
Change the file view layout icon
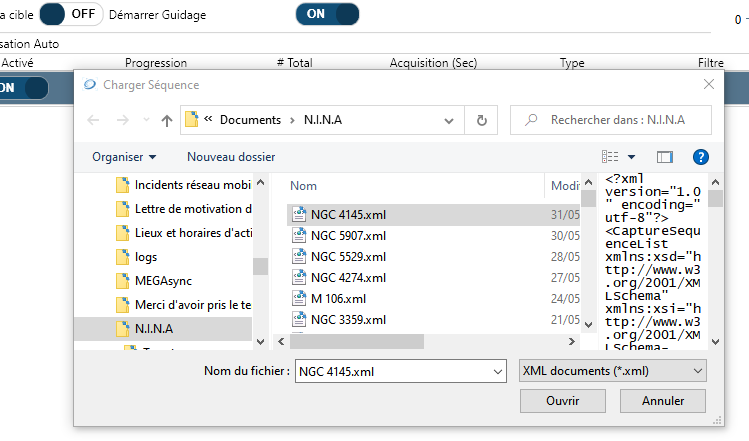coord(611,157)
